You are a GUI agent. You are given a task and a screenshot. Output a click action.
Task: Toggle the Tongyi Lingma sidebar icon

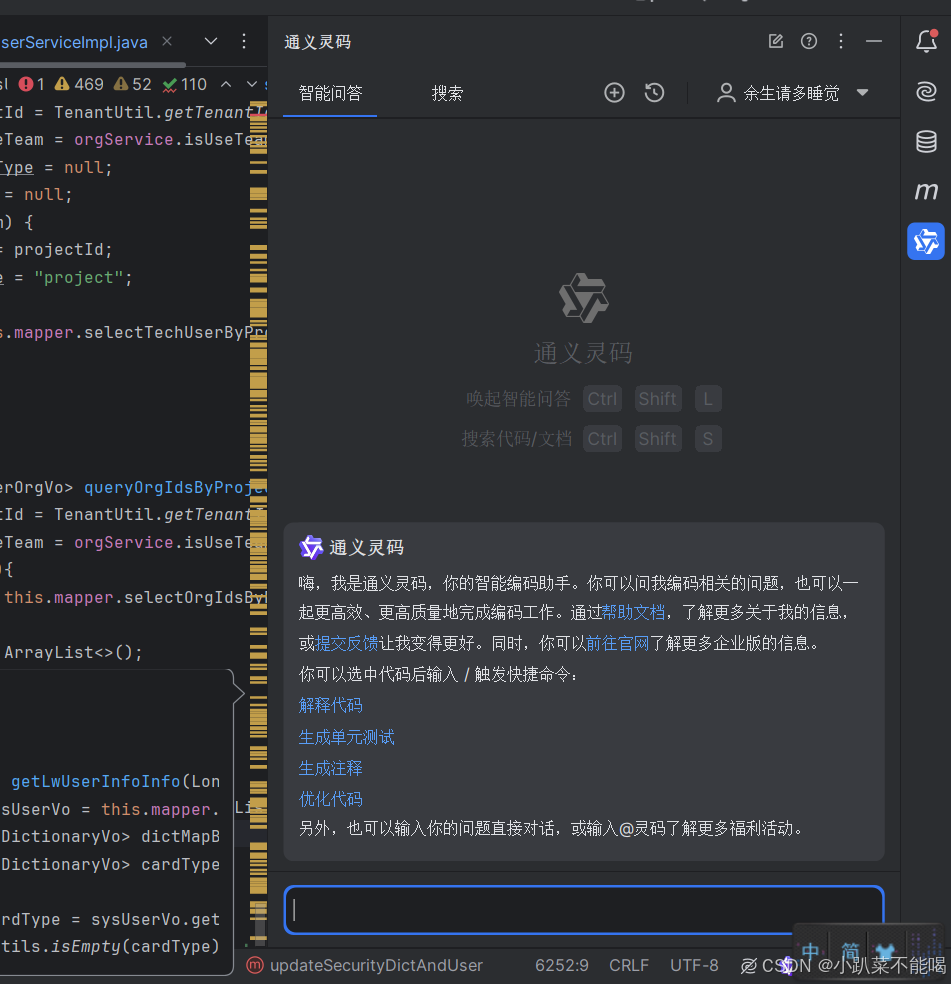[x=926, y=241]
